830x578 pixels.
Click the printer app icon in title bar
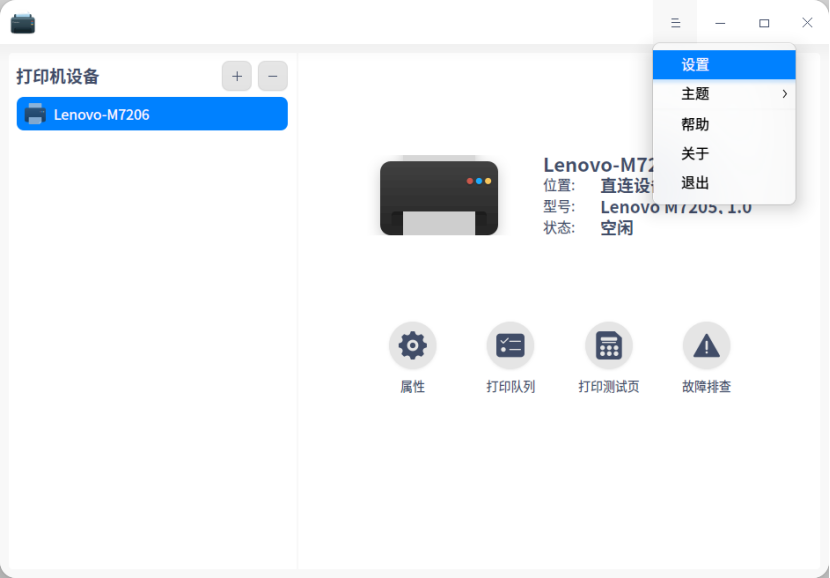23,23
